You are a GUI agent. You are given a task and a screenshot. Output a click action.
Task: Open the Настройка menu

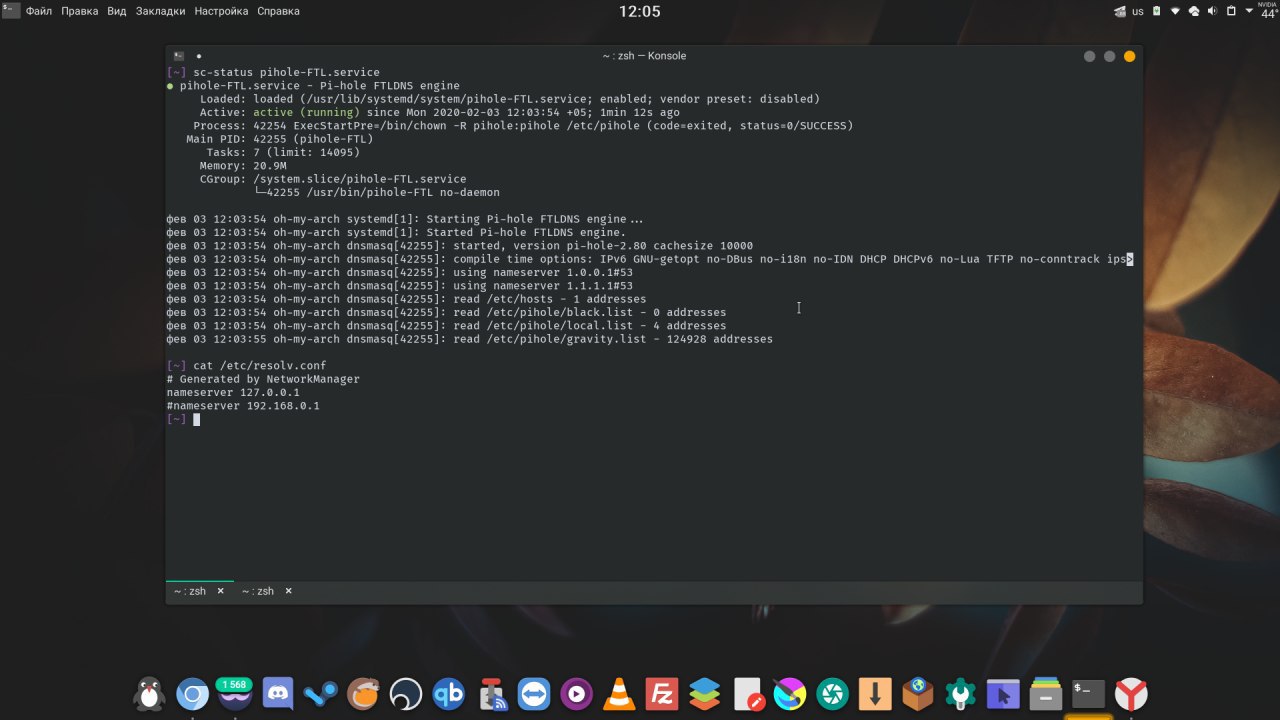point(221,11)
